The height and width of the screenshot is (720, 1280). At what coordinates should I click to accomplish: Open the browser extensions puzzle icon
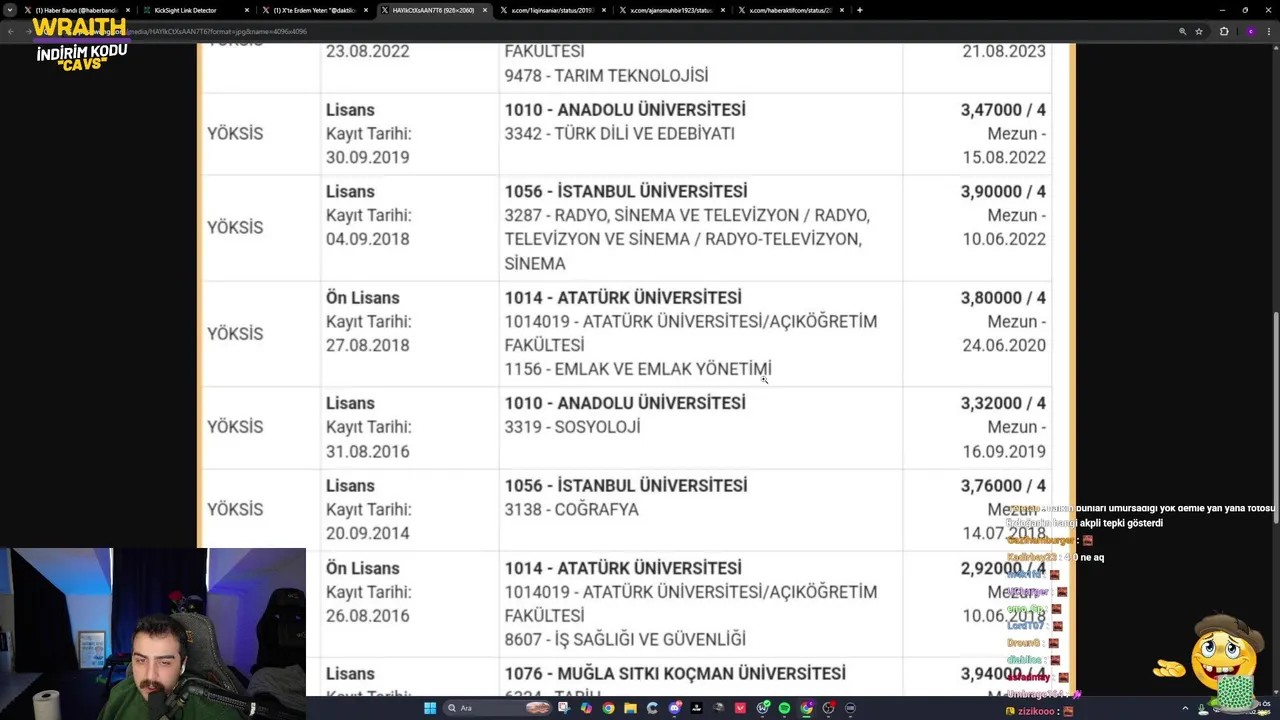1224,31
